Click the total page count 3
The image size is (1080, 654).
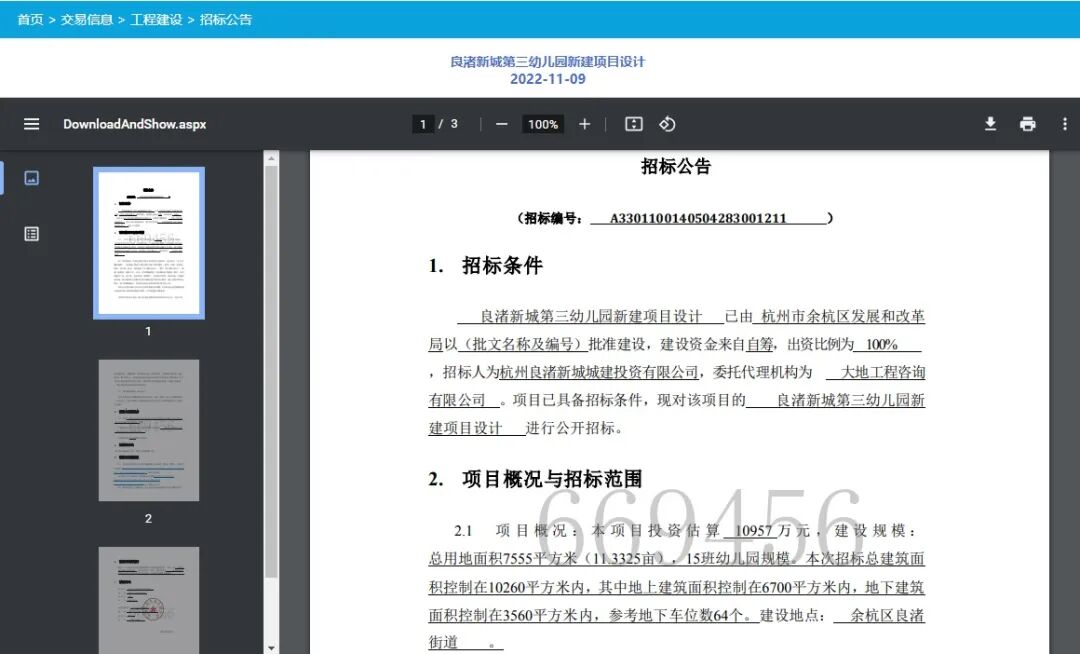[454, 124]
